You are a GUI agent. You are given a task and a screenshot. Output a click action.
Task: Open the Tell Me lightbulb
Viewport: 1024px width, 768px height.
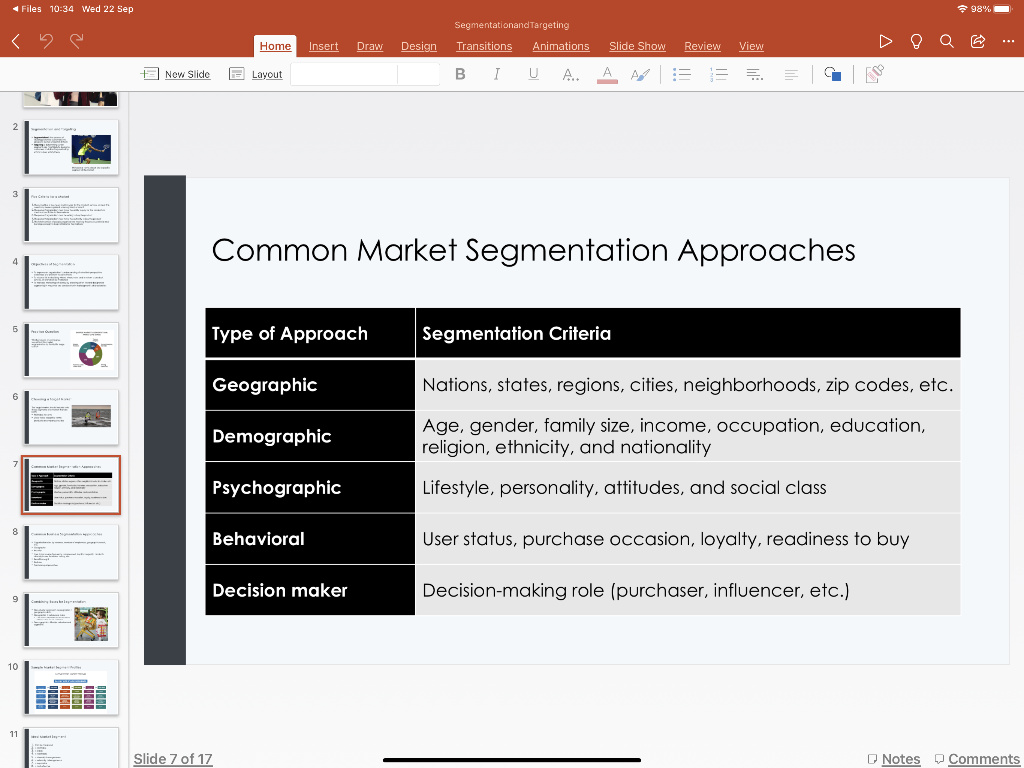pyautogui.click(x=916, y=42)
